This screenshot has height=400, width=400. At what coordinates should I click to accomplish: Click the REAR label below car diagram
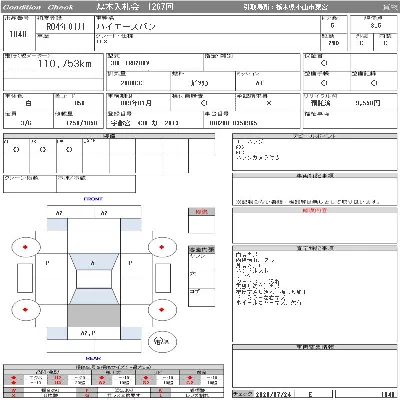point(93,358)
